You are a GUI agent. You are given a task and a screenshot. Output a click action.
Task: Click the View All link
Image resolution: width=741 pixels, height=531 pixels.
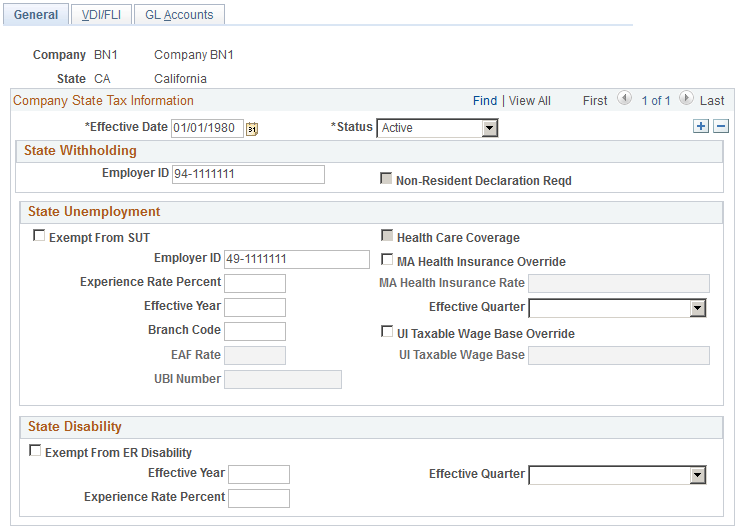[529, 101]
